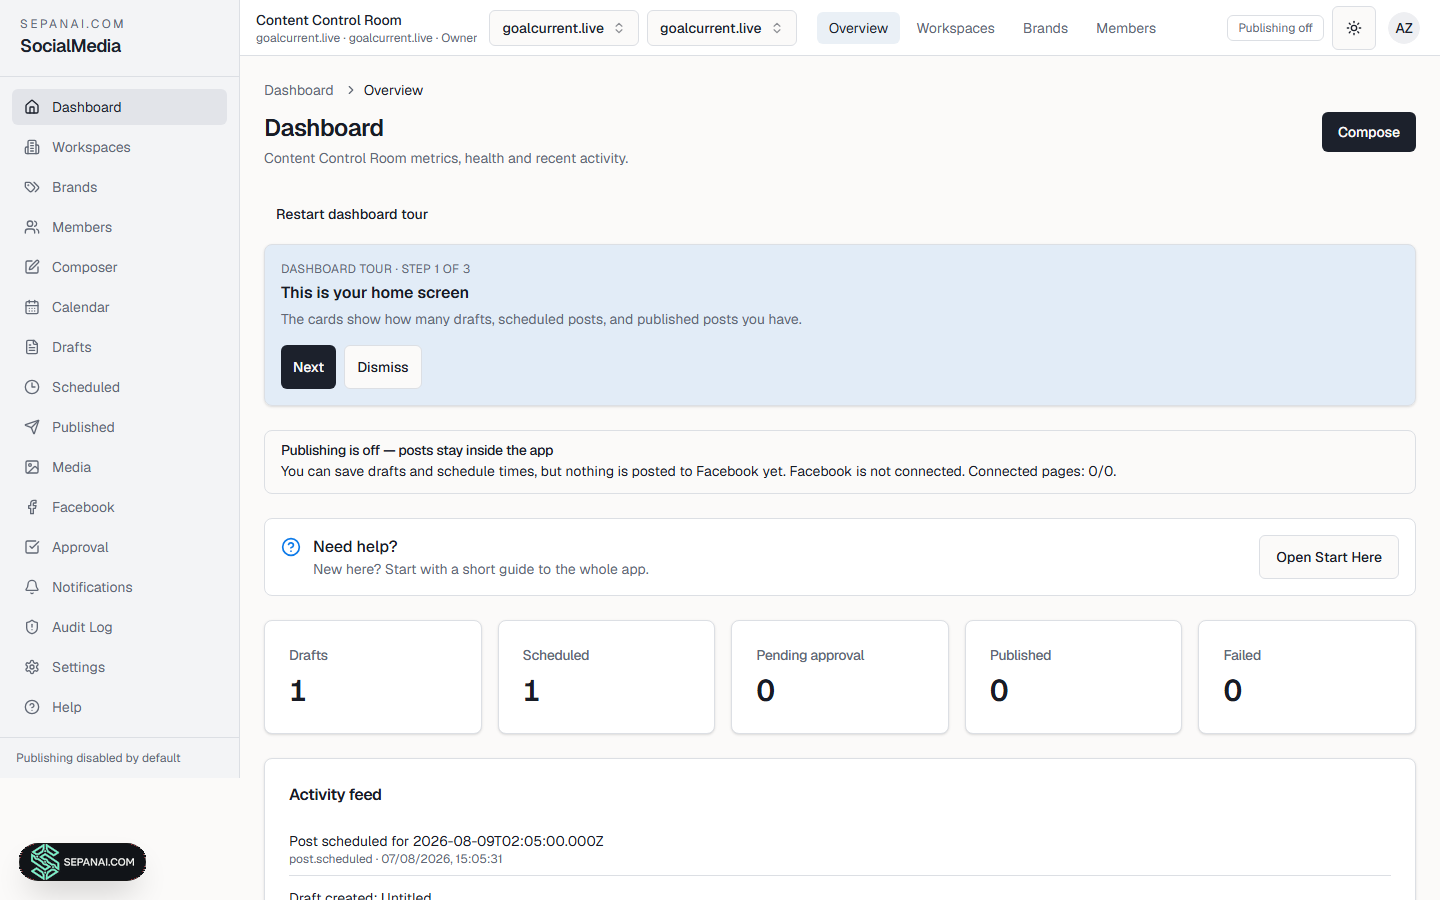Click the Brands tag icon
The width and height of the screenshot is (1440, 900).
[32, 187]
